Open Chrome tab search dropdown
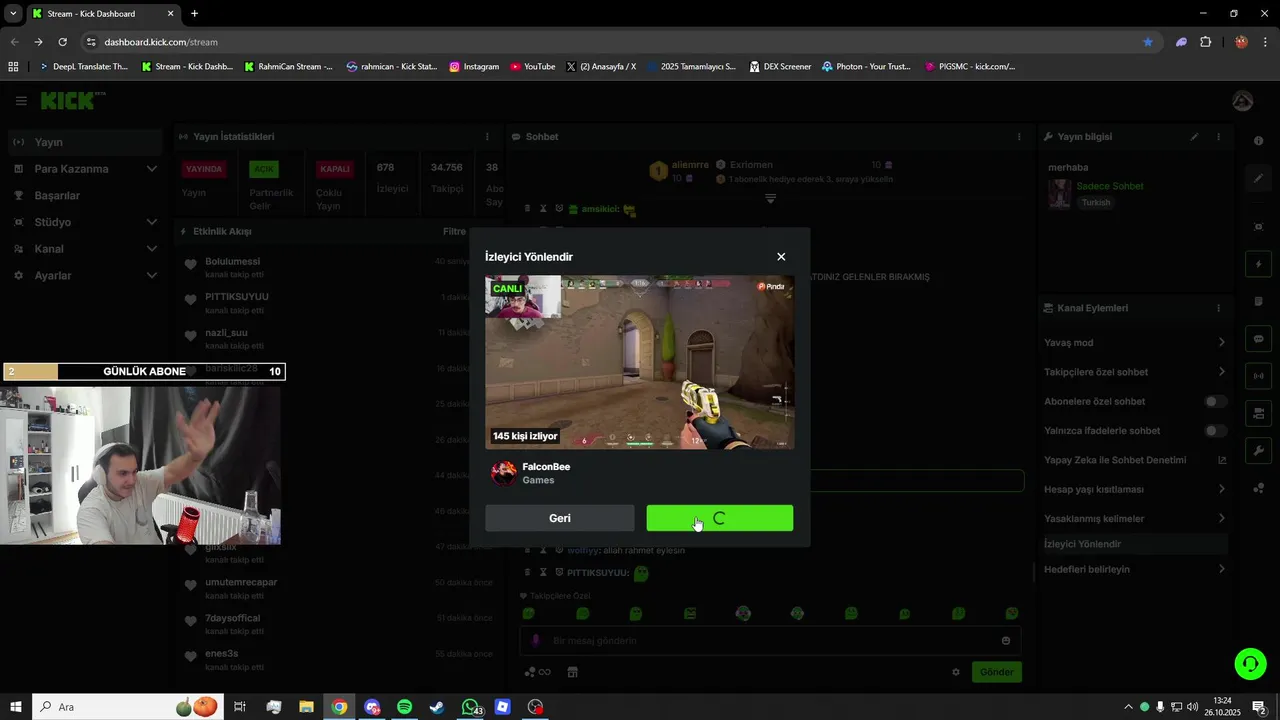Viewport: 1280px width, 720px height. tap(13, 13)
